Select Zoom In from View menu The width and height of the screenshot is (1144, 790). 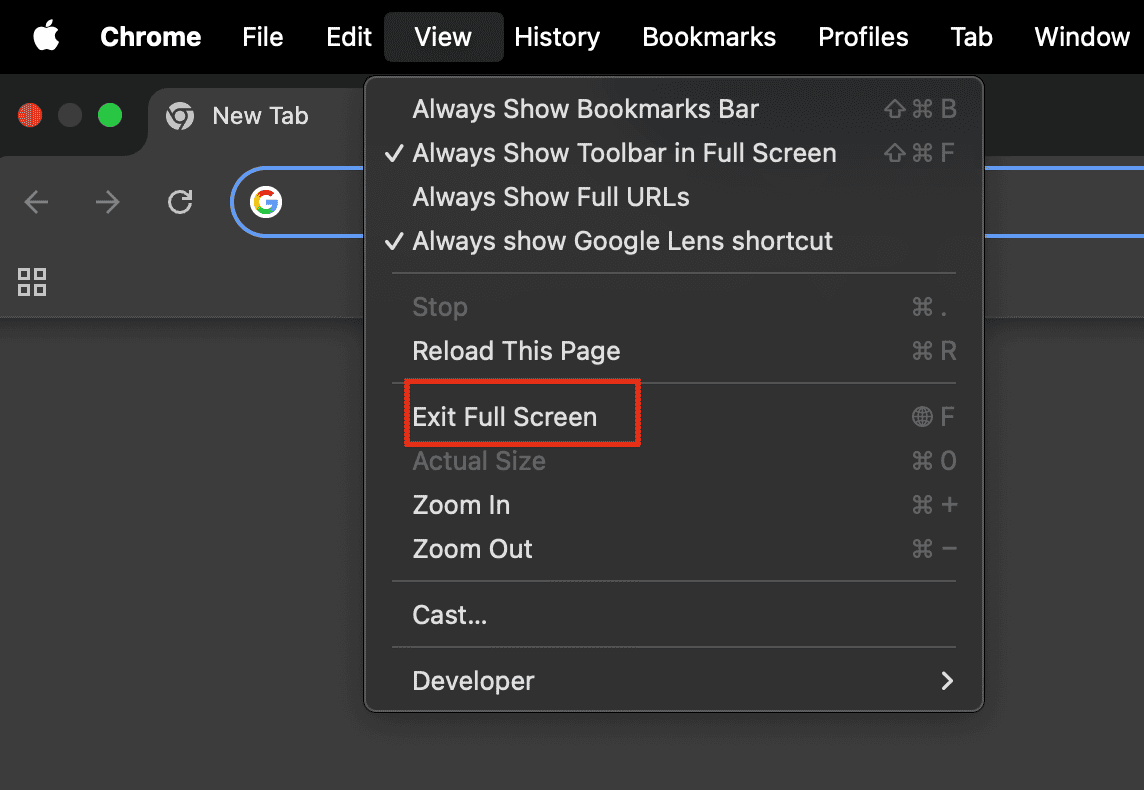point(461,505)
